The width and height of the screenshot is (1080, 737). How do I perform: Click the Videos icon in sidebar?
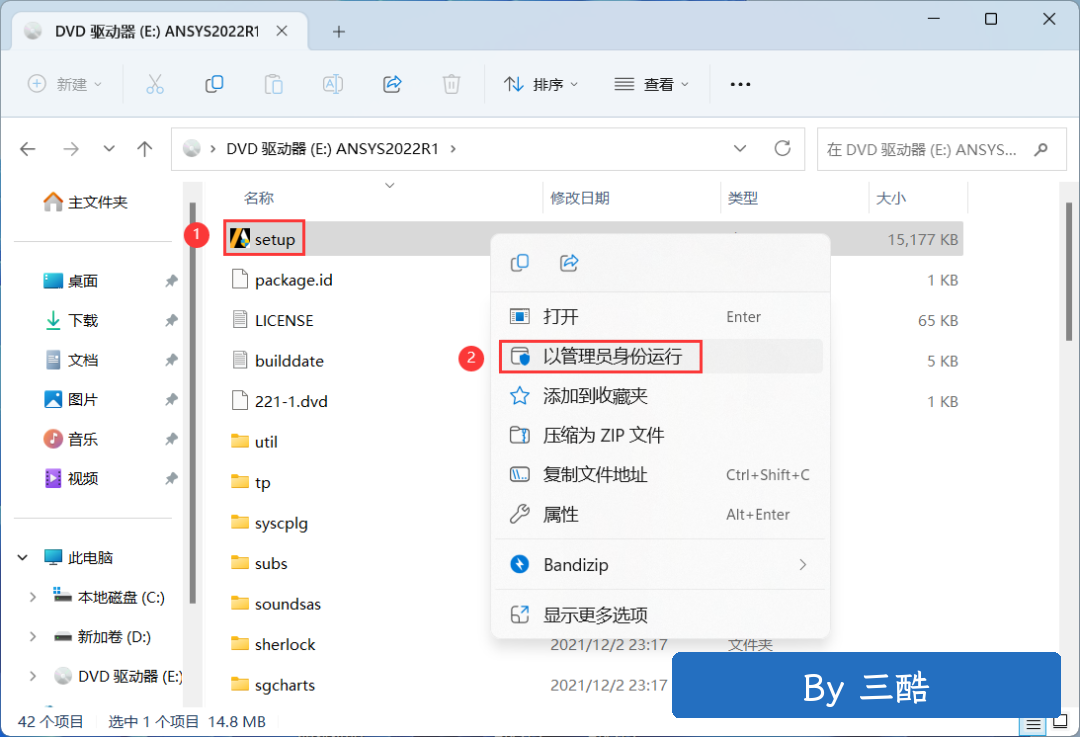(x=53, y=478)
